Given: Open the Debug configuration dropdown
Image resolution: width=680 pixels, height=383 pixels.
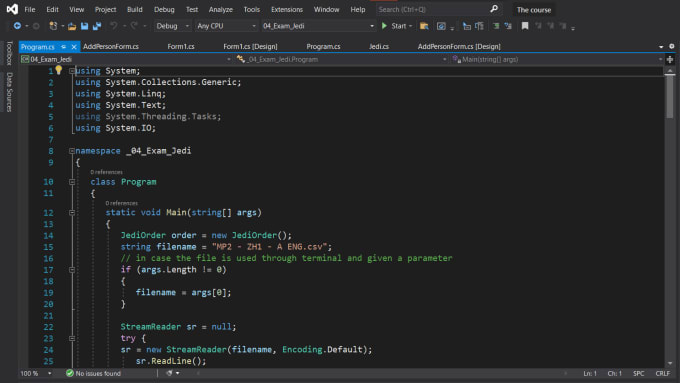Looking at the screenshot, I should point(173,26).
